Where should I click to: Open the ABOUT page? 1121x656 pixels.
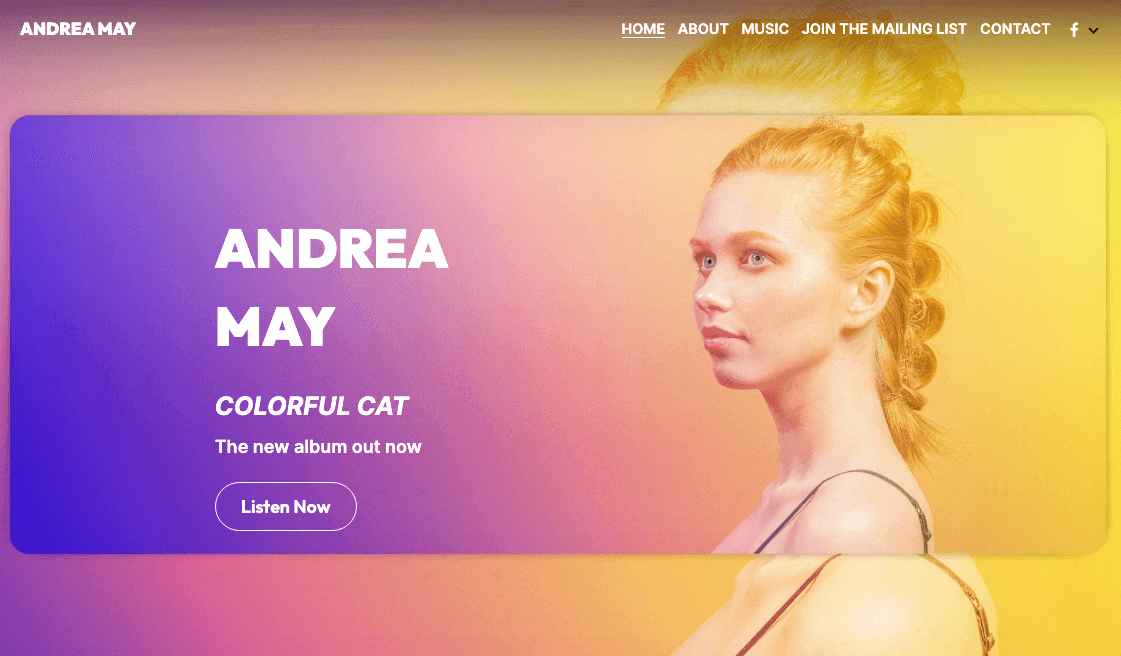click(703, 29)
